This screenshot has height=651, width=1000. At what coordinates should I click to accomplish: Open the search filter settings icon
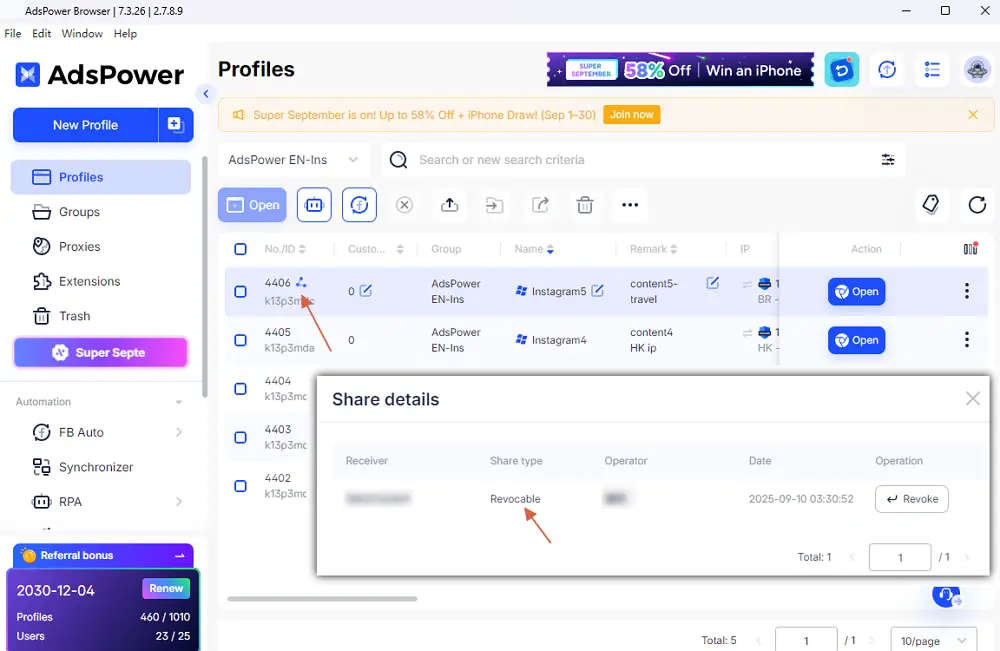pos(888,159)
